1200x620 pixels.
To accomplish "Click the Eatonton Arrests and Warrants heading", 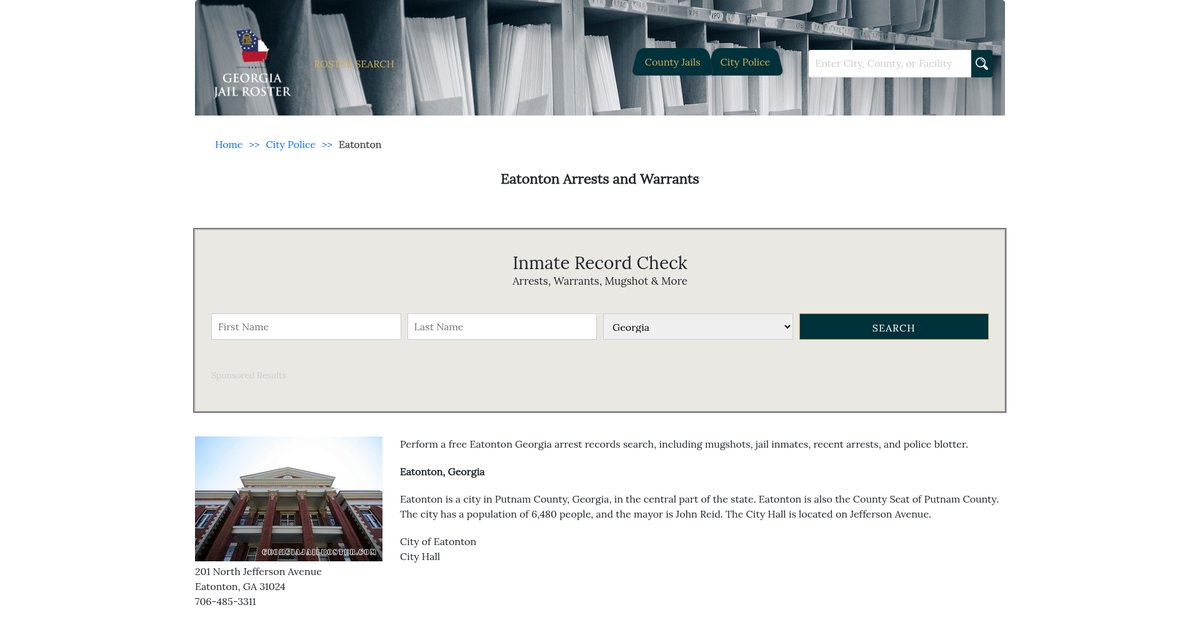I will coord(599,179).
